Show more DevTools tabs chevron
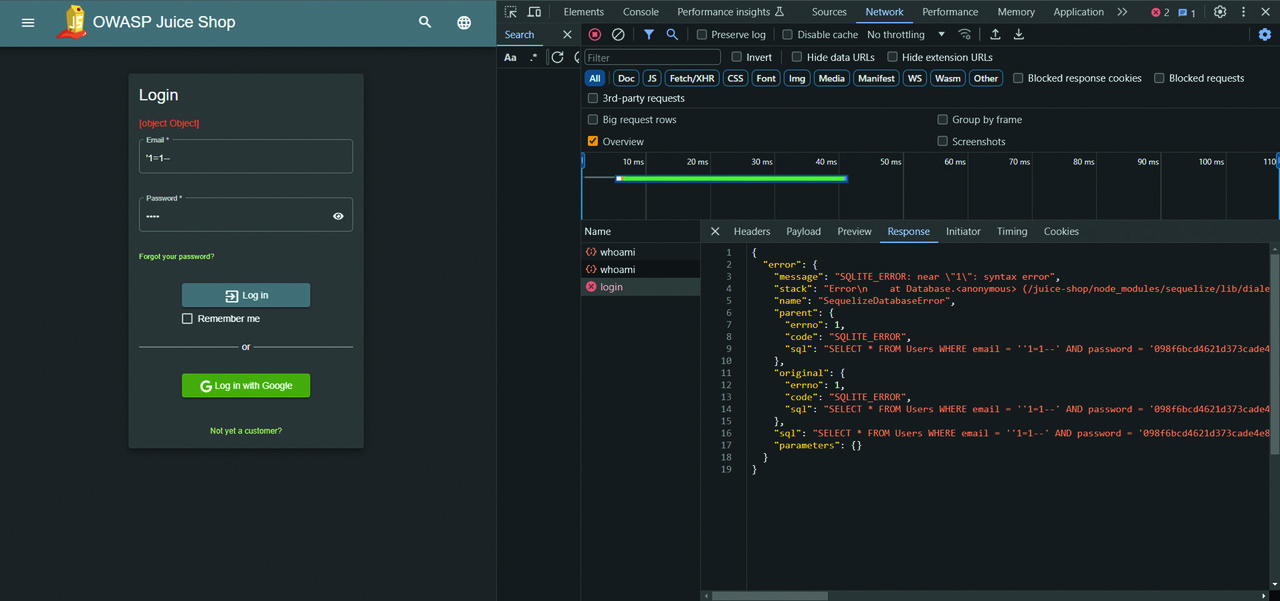This screenshot has width=1280, height=601. pos(1122,12)
